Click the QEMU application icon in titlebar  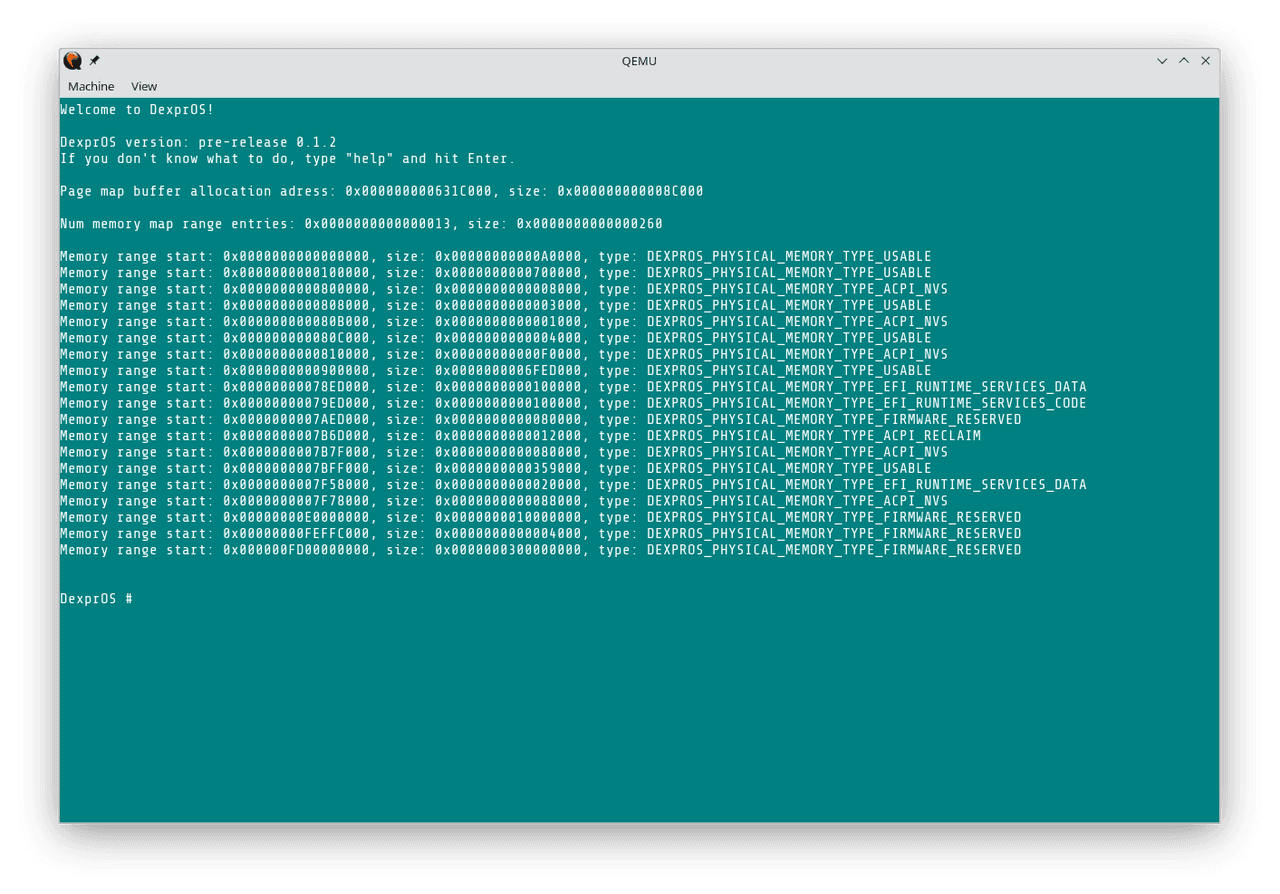[x=73, y=61]
